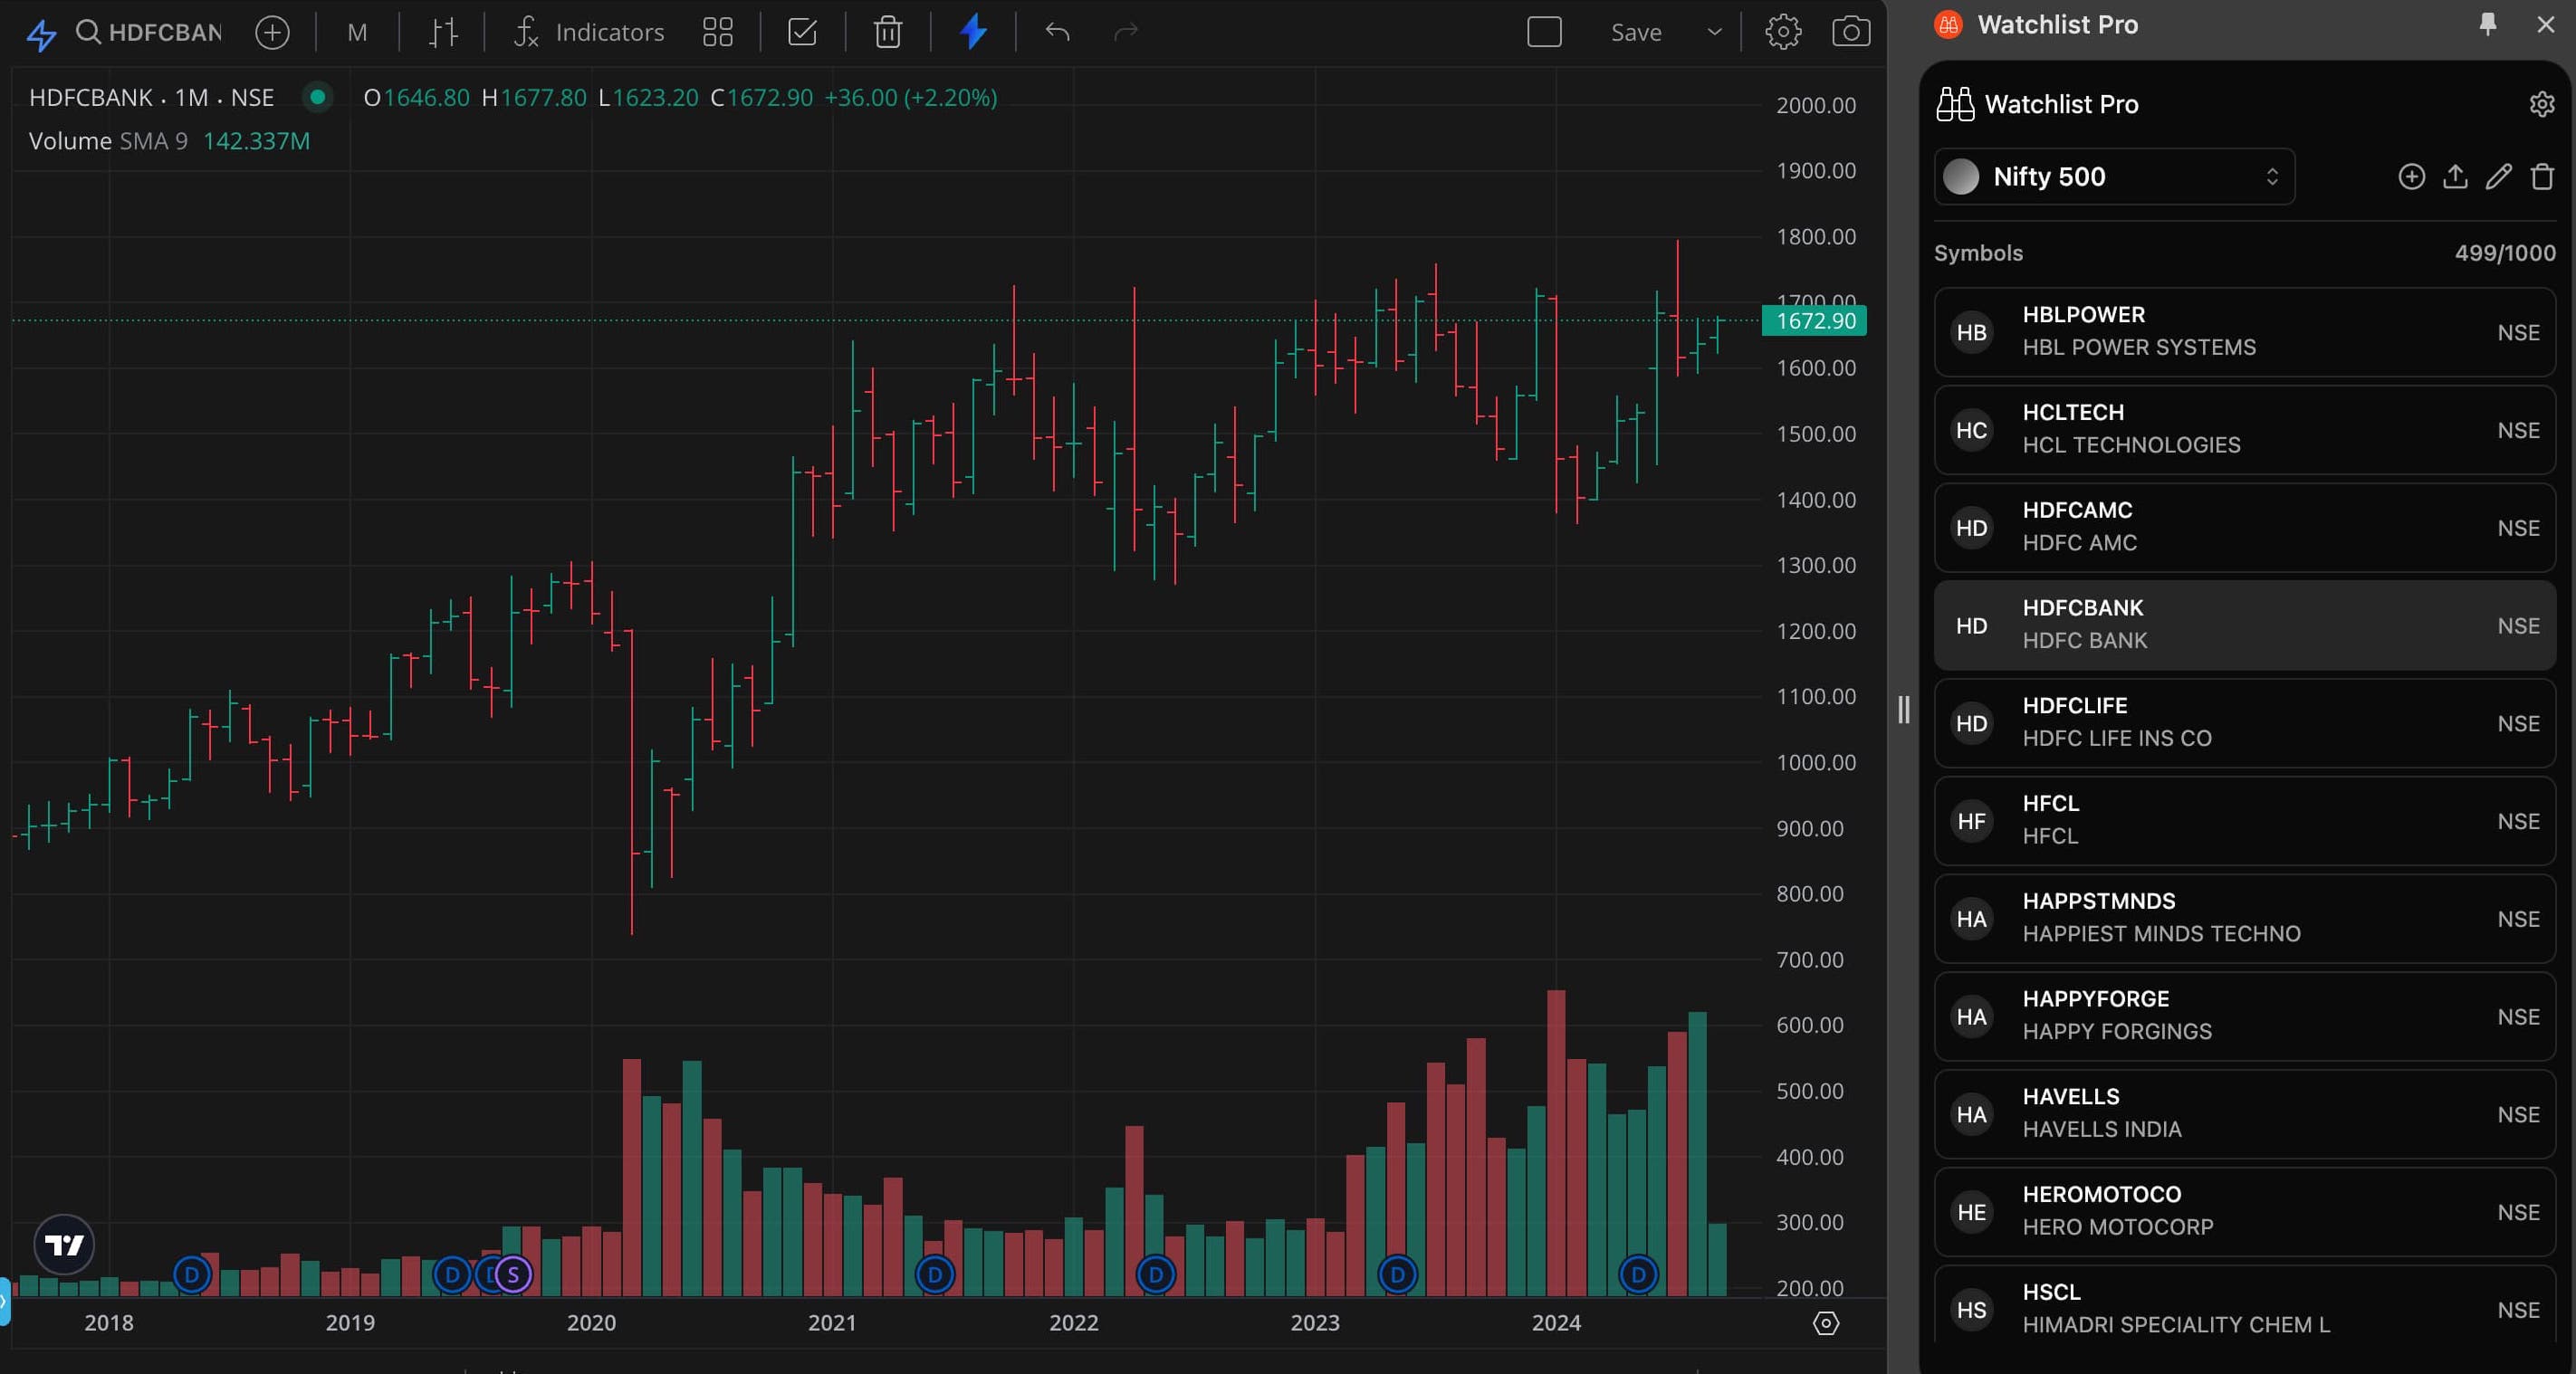
Task: Select HDFCAMC in the watchlist
Action: (x=2244, y=528)
